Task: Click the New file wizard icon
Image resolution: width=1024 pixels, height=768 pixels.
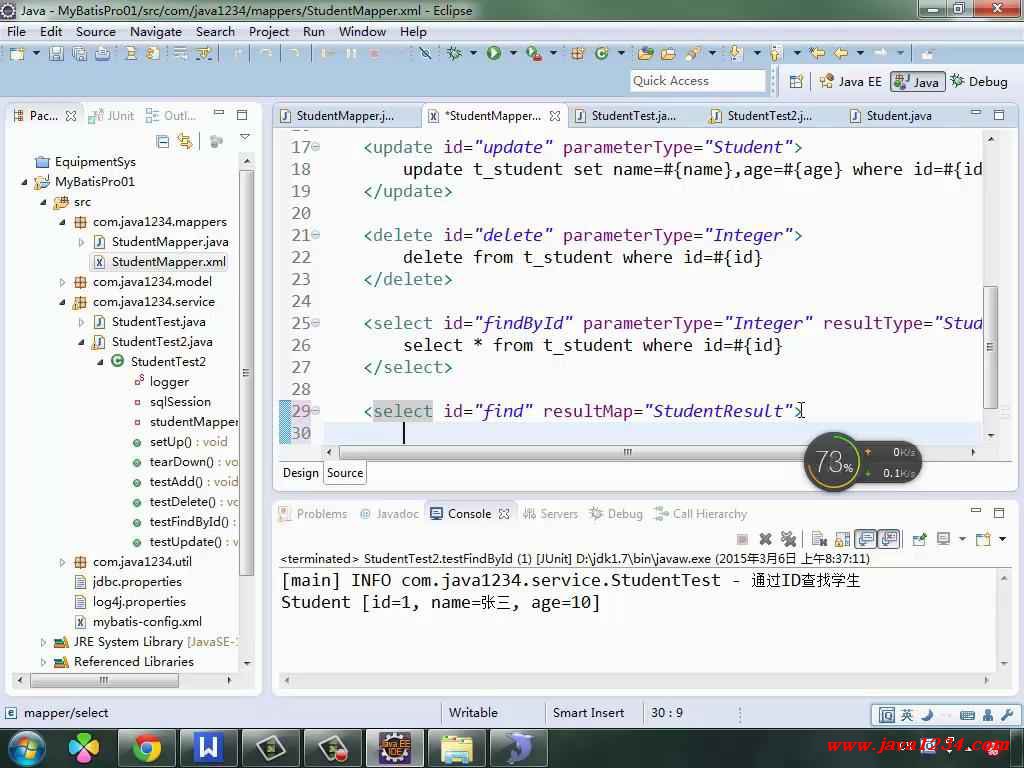Action: [17, 54]
